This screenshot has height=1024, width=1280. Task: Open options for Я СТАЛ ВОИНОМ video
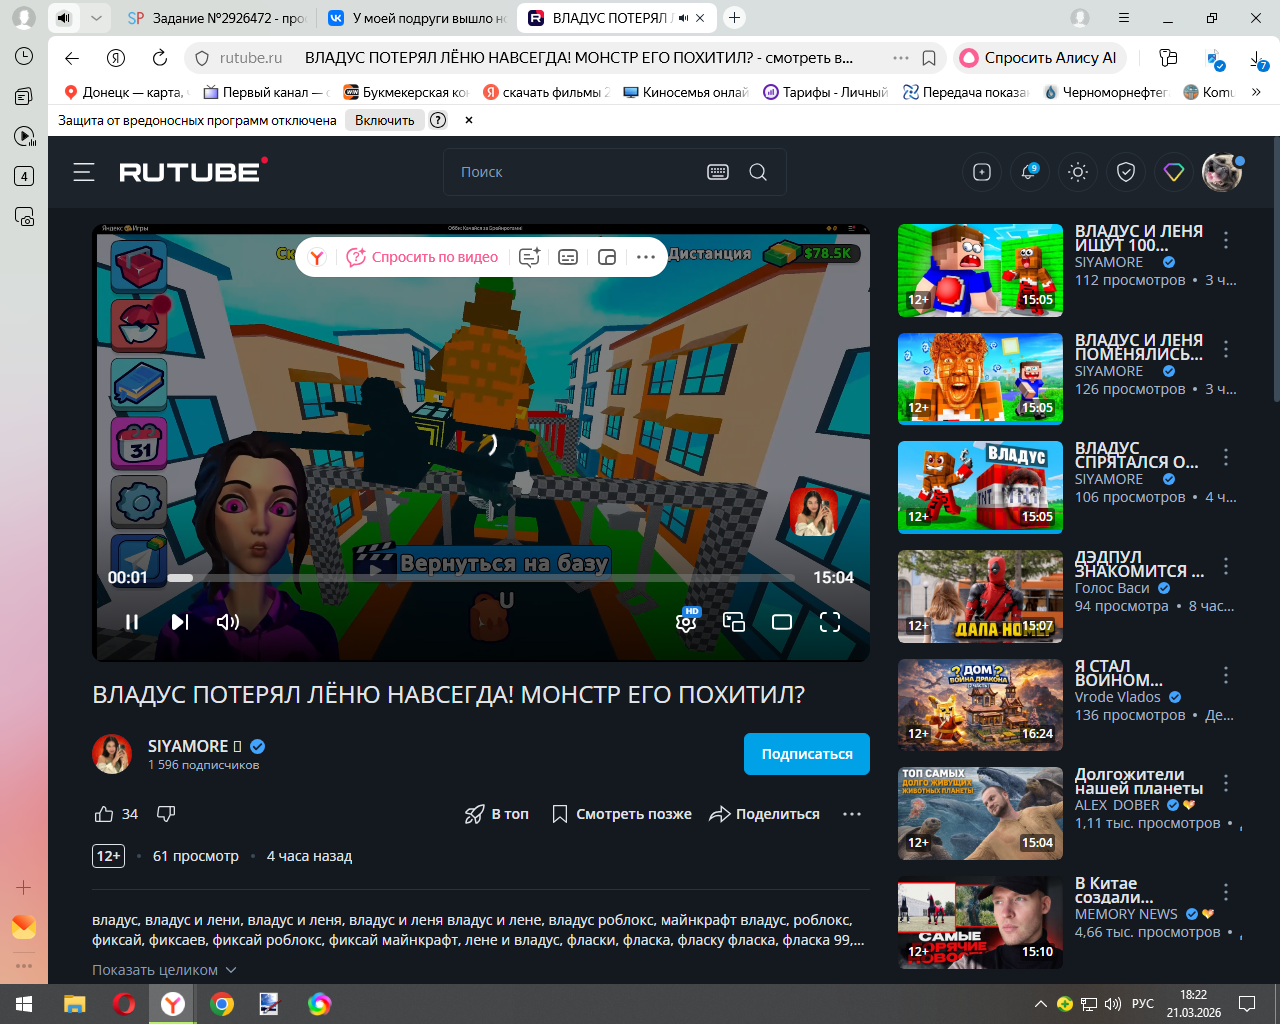1226,675
